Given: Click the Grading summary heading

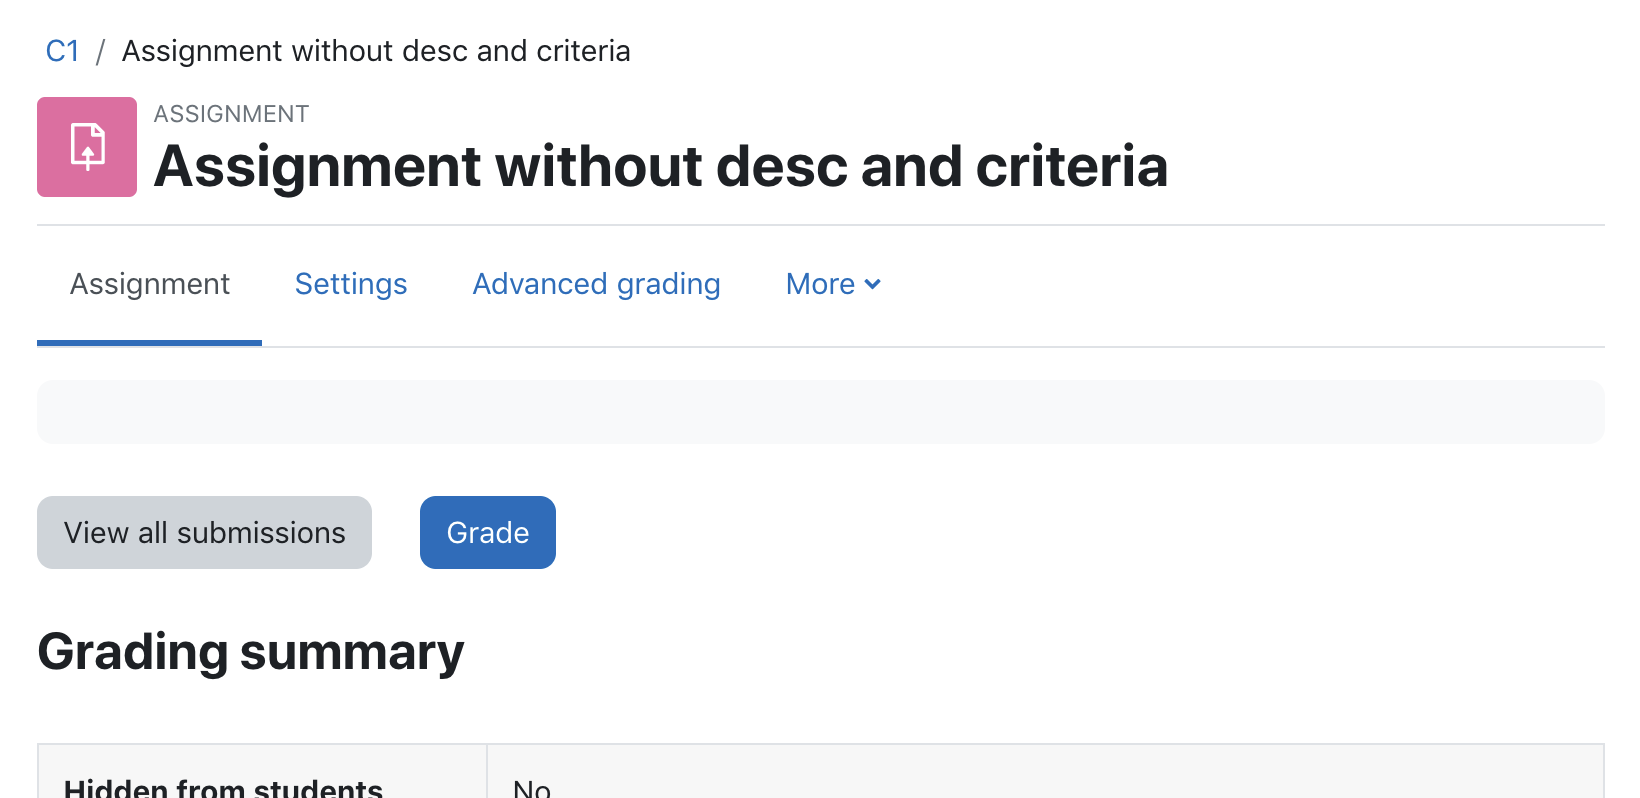Looking at the screenshot, I should click(x=251, y=652).
